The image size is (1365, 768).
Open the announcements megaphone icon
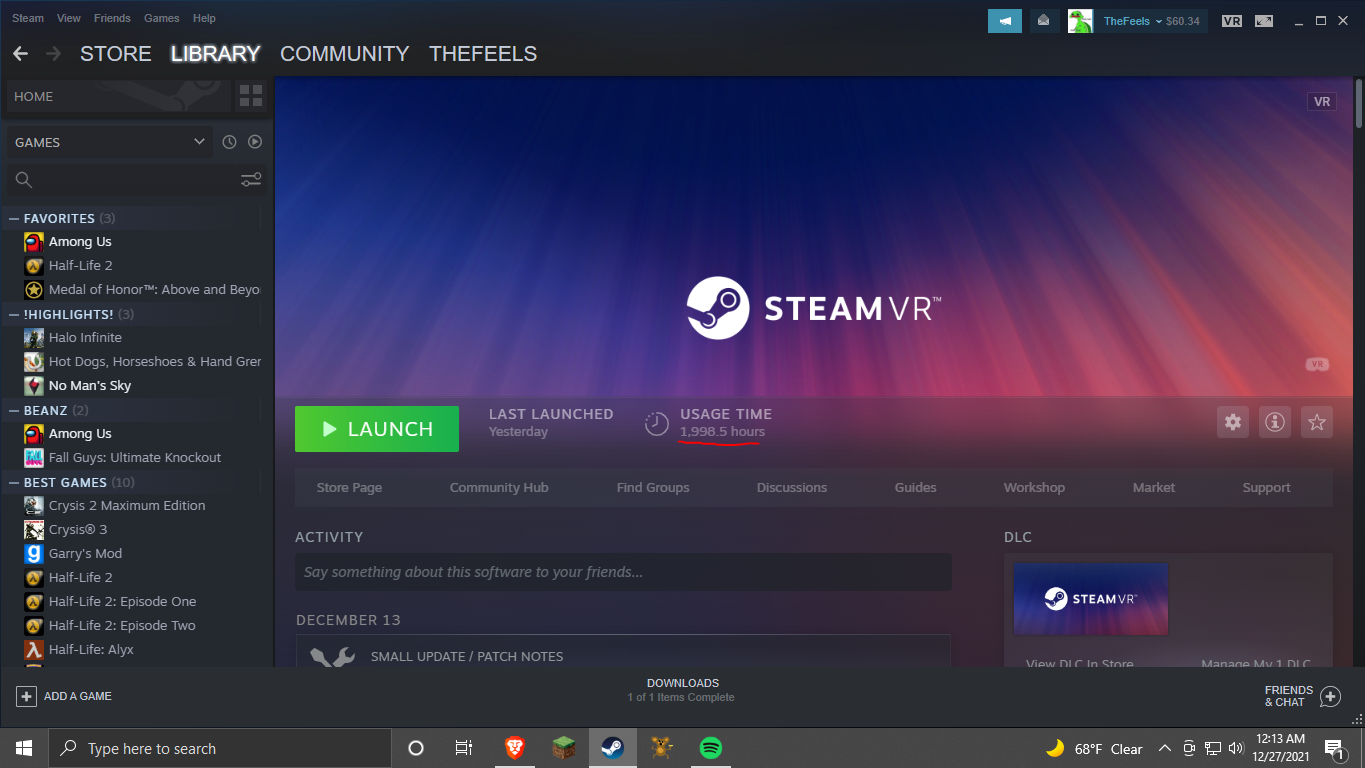[x=1005, y=20]
